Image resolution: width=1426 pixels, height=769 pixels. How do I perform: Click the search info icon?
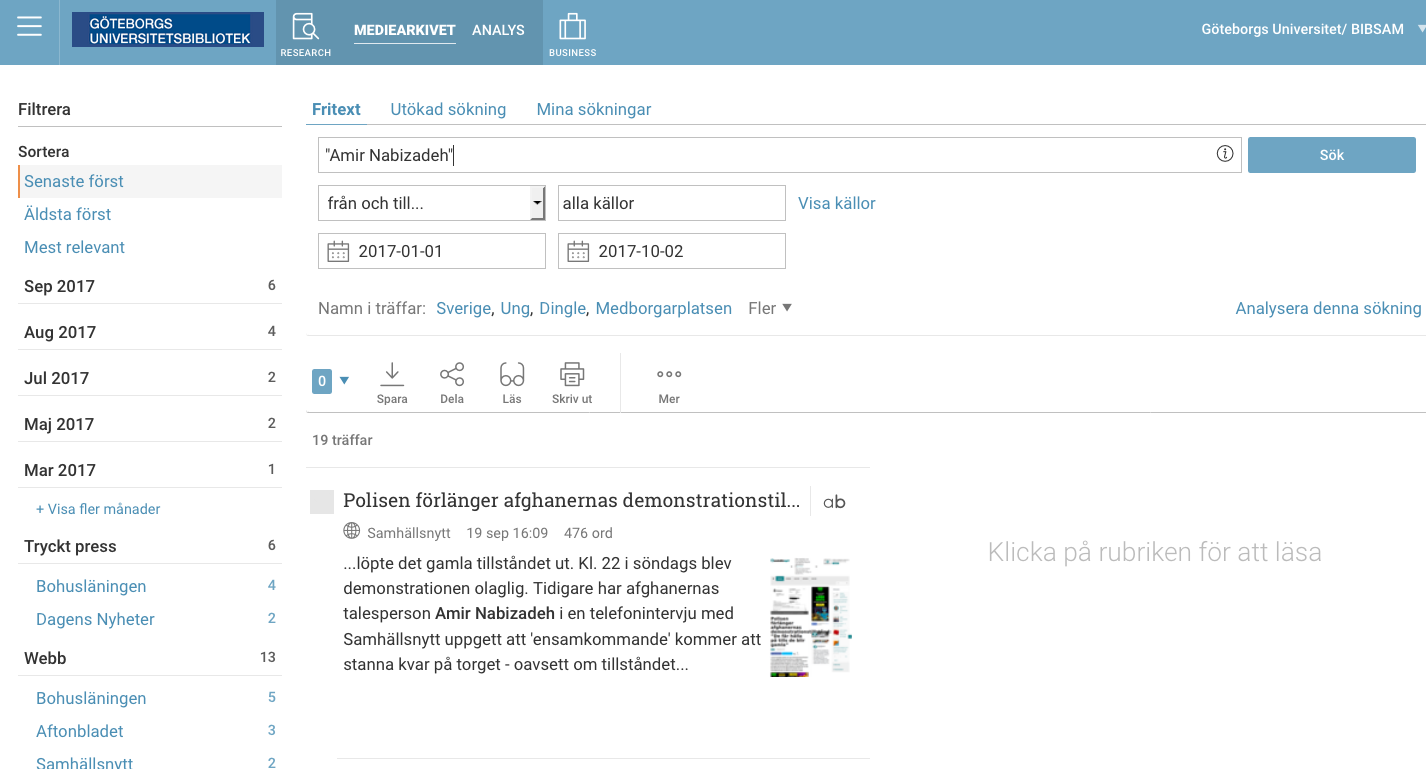pos(1224,154)
